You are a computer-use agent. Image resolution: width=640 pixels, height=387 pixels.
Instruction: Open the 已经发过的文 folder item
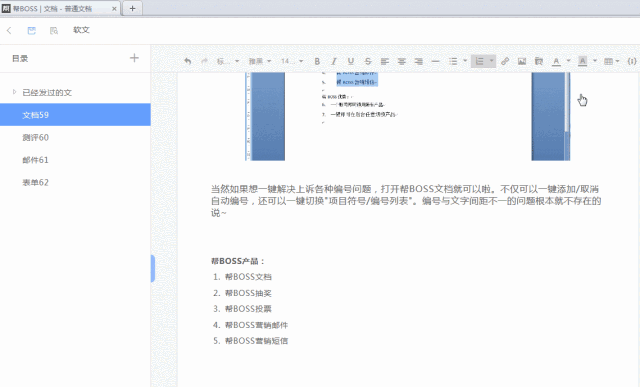[x=47, y=93]
